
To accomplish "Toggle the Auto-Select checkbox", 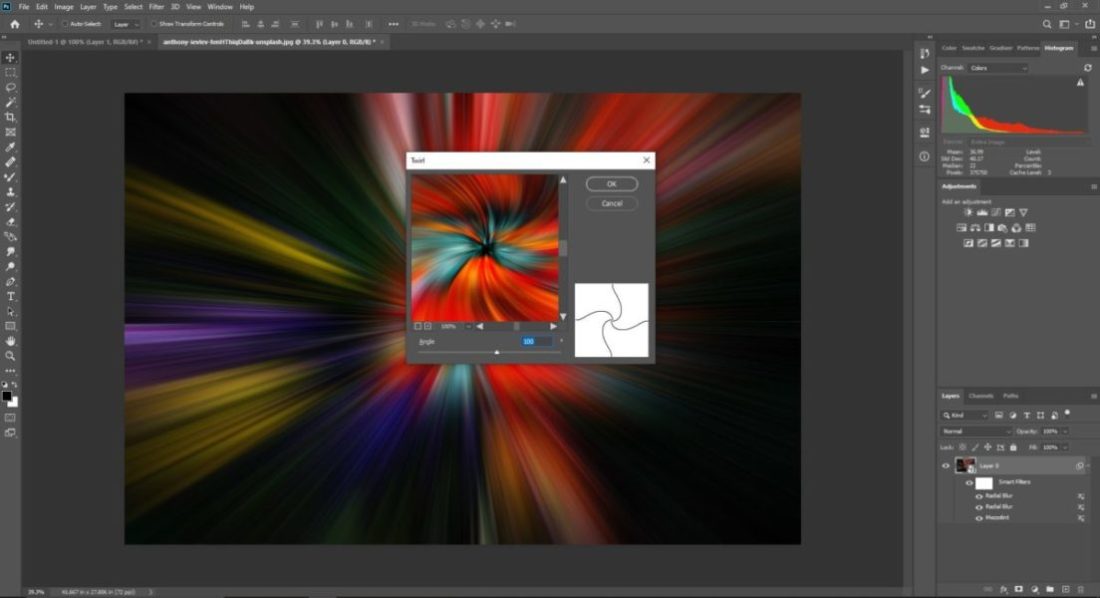I will coord(65,24).
